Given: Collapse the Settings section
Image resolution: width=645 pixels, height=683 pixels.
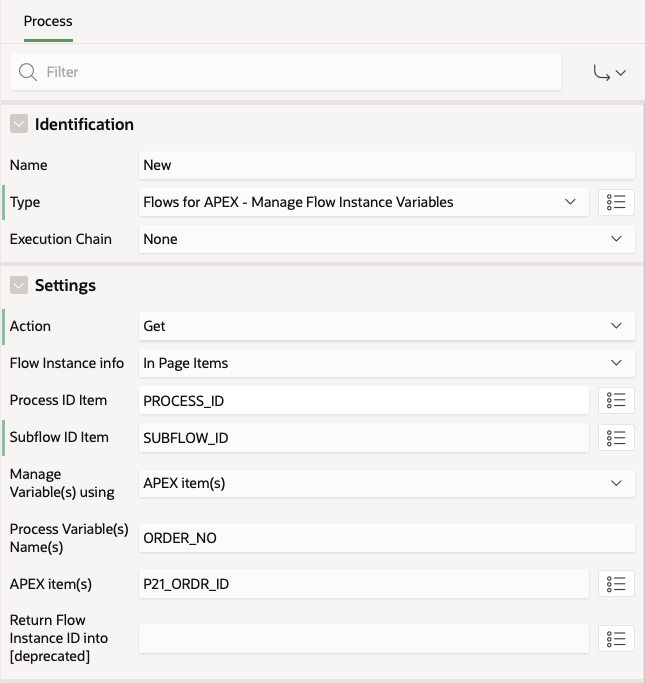Looking at the screenshot, I should [x=19, y=285].
